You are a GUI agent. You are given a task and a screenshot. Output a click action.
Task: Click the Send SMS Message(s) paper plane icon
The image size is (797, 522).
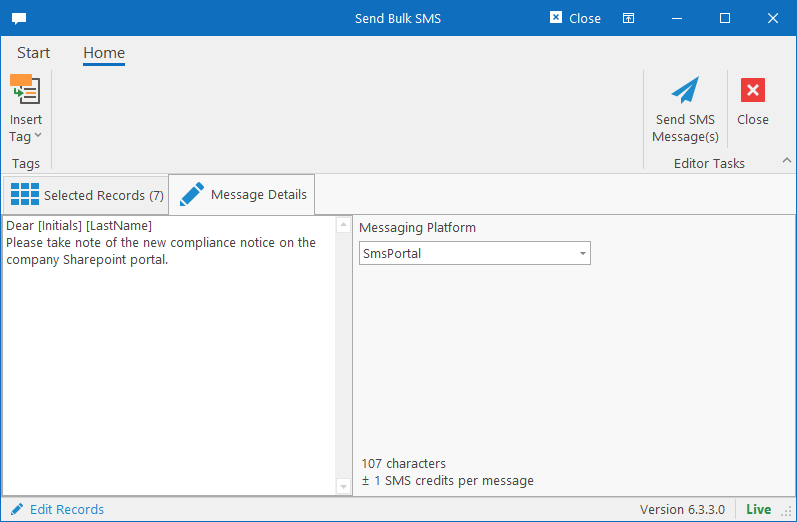(x=685, y=90)
